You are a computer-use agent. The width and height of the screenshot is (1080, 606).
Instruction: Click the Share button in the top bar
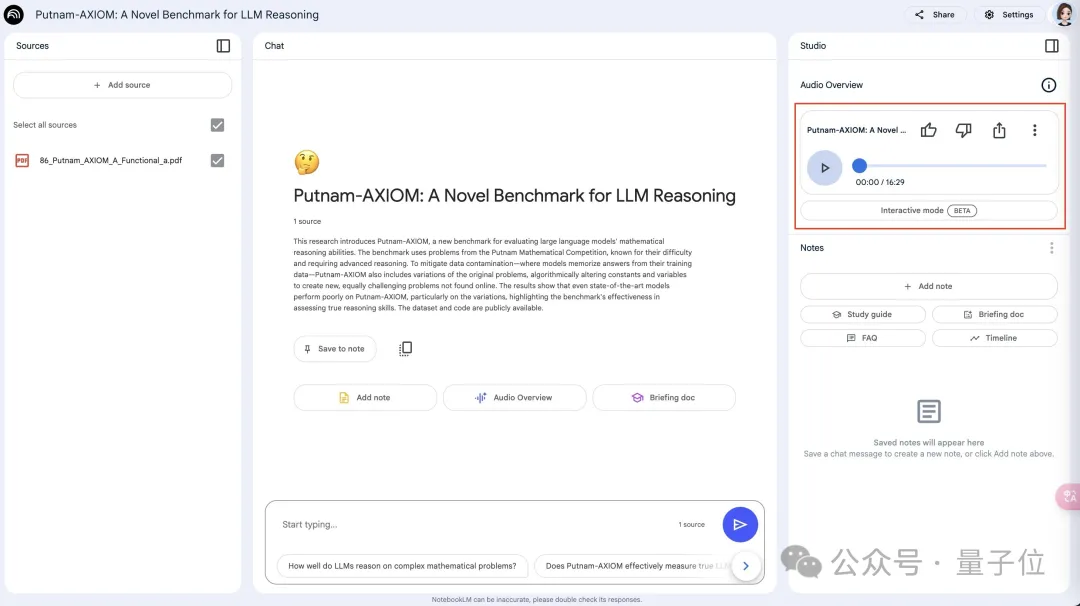click(935, 15)
